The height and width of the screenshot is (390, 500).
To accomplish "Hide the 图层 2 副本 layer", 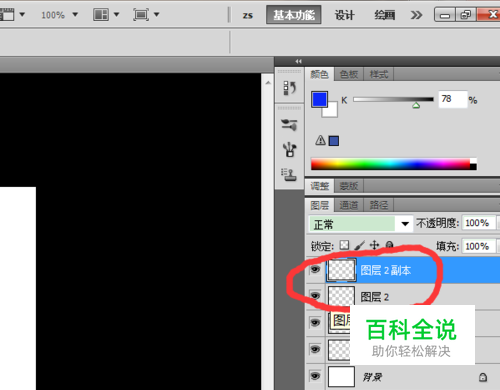I will [315, 269].
